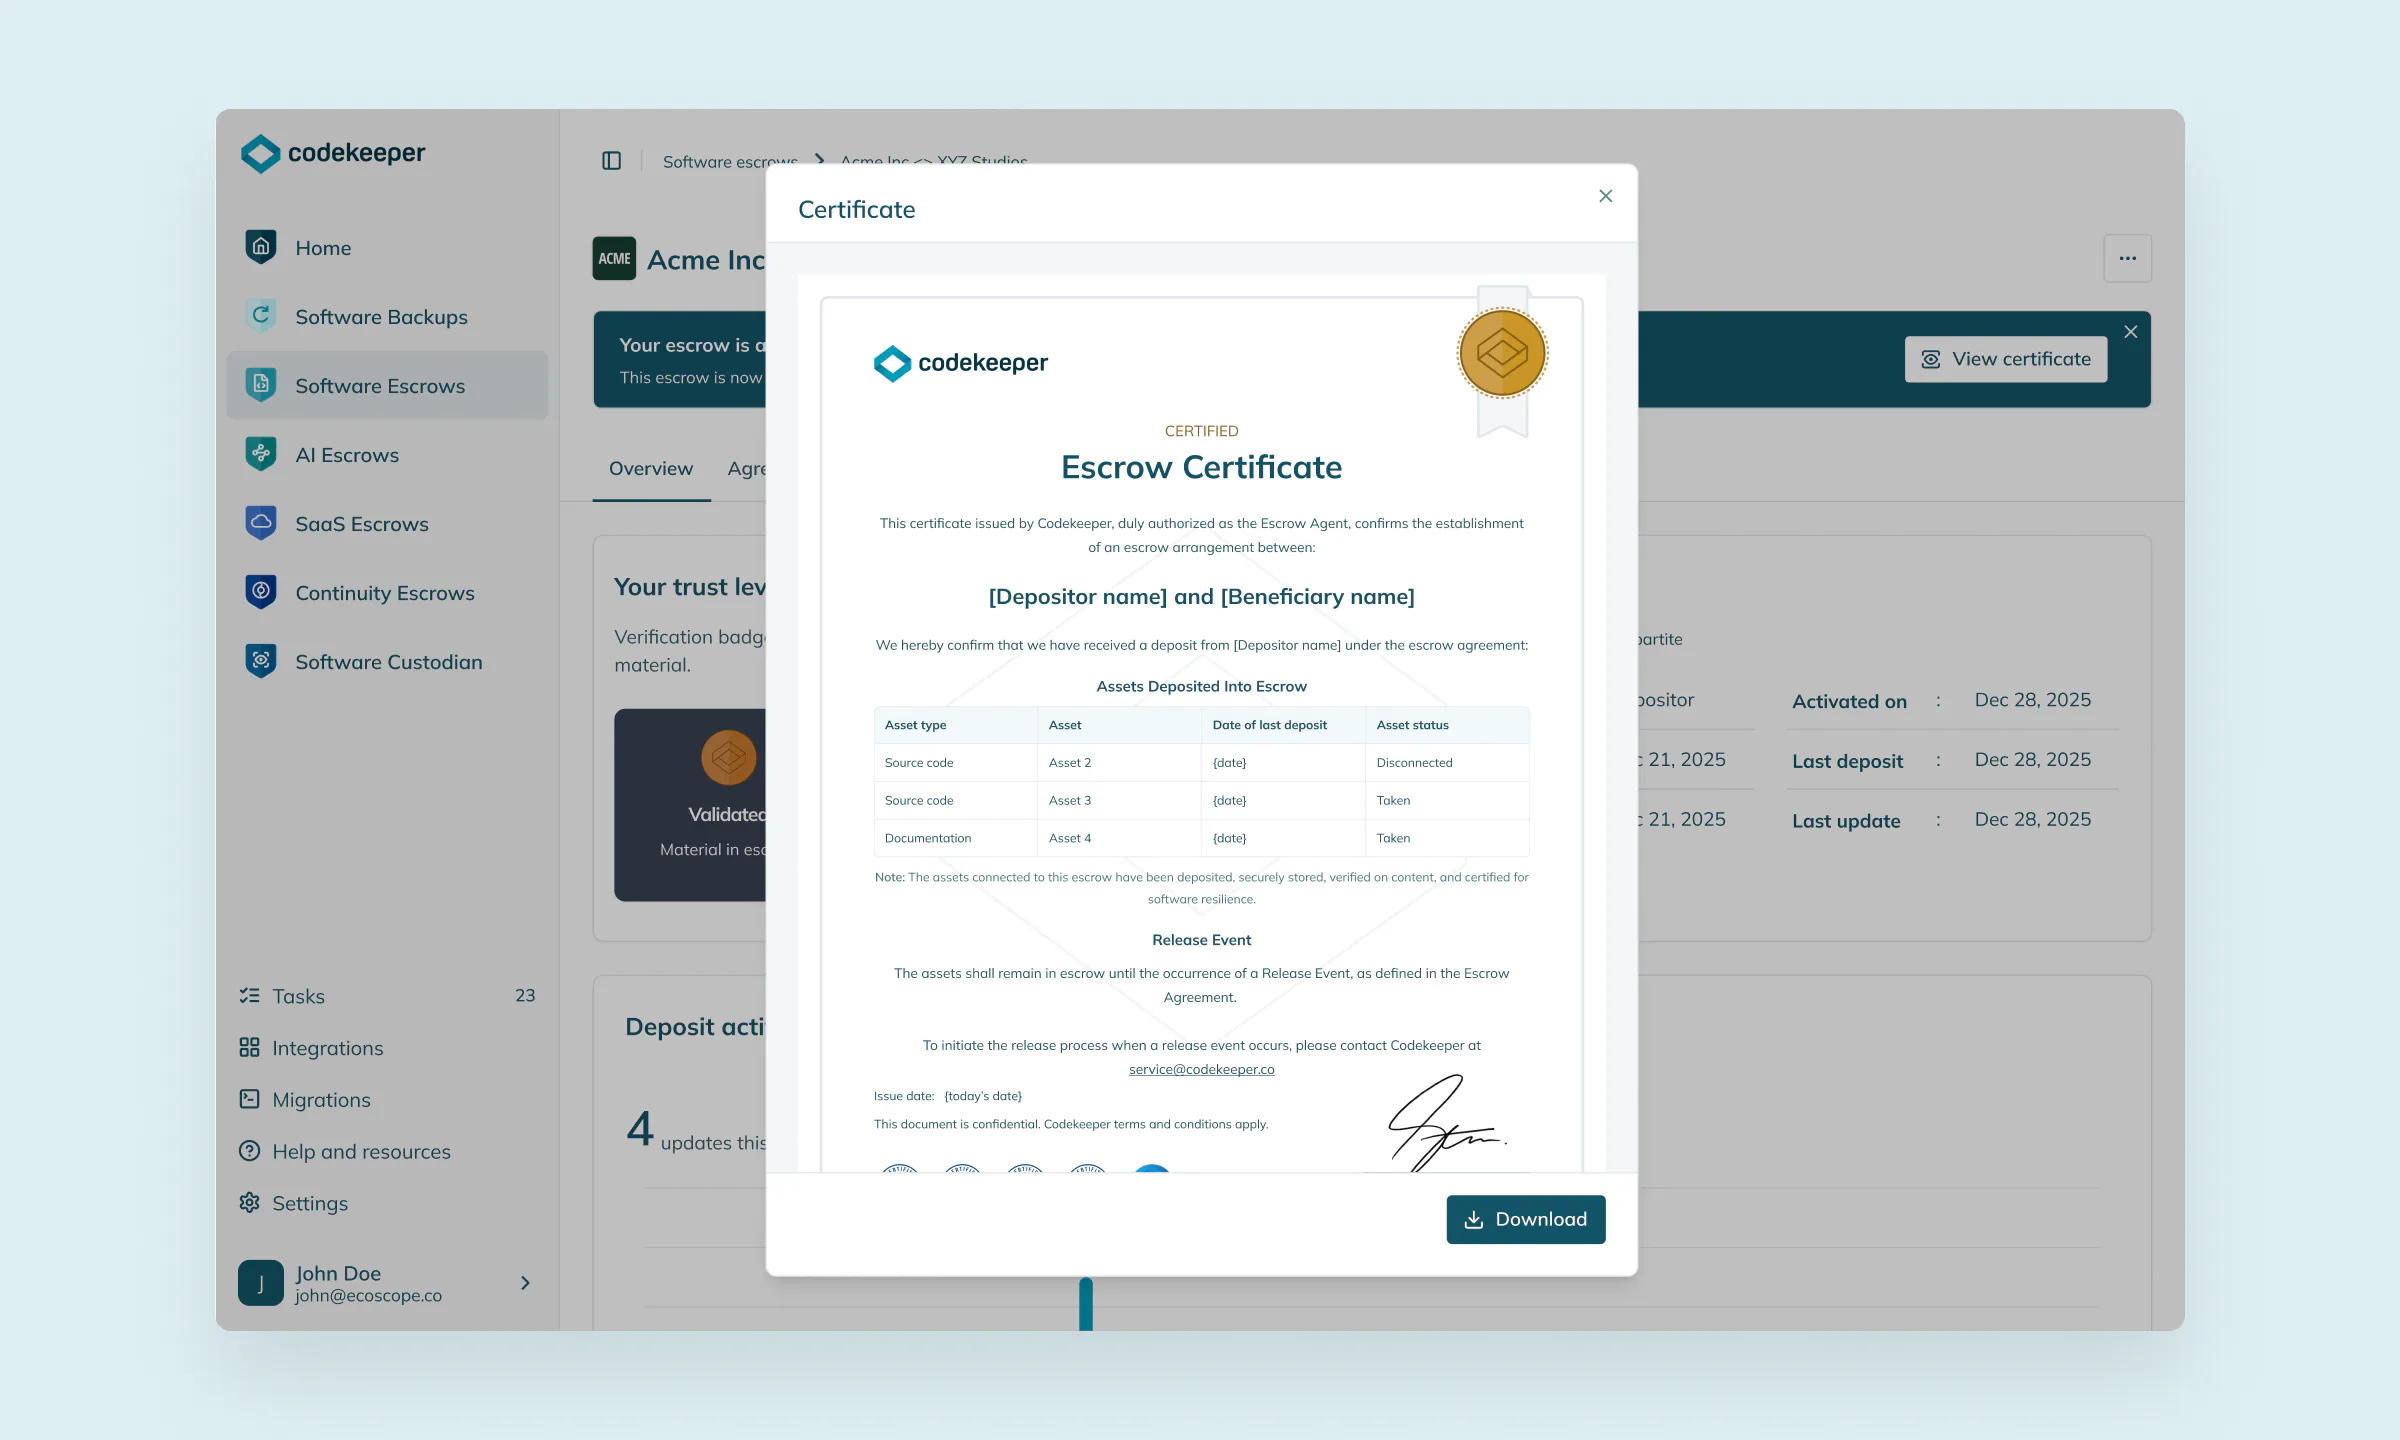2400x1440 pixels.
Task: Click the Validated badge card thumbnail
Action: pyautogui.click(x=691, y=805)
